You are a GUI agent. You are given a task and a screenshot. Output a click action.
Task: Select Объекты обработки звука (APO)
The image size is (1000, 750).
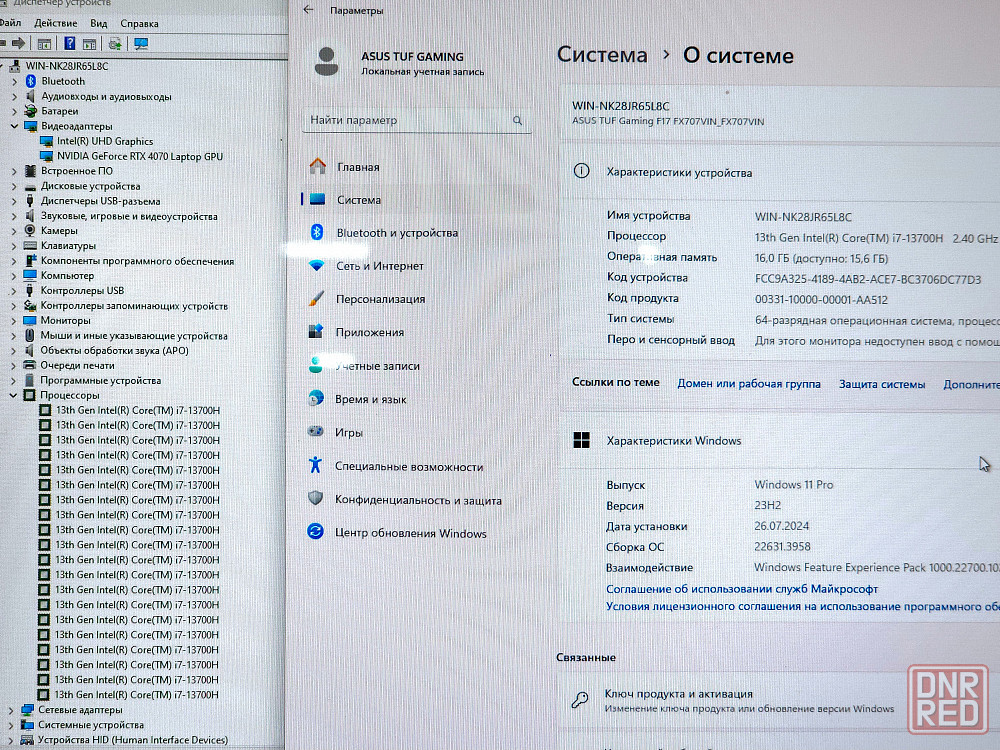click(114, 350)
